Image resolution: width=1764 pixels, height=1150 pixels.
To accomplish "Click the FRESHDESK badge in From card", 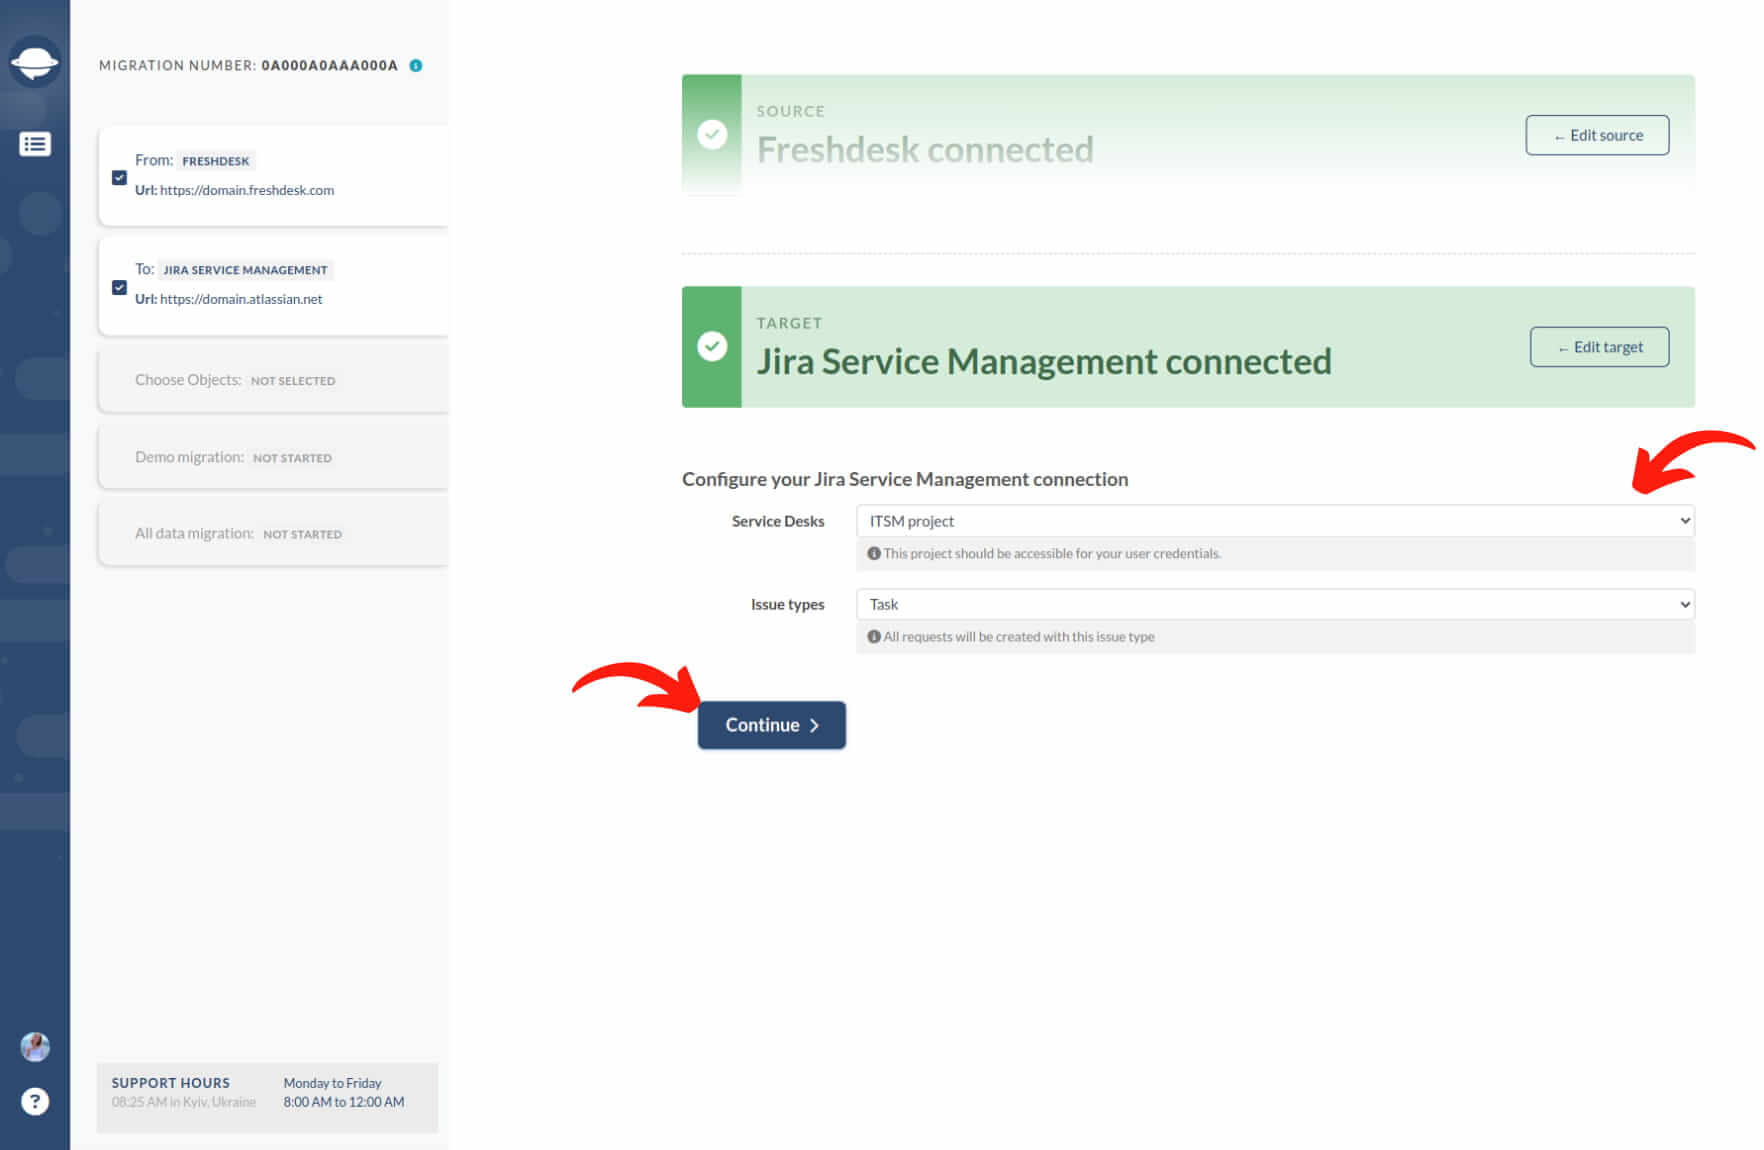I will [216, 161].
